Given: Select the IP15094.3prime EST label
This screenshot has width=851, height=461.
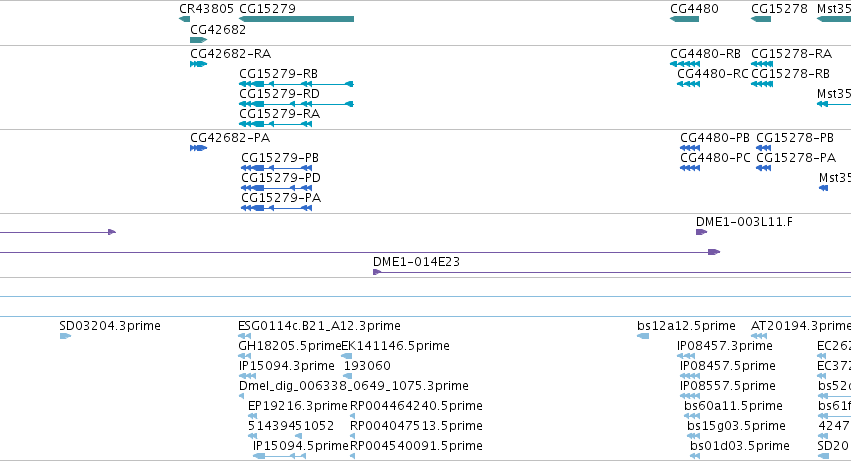Looking at the screenshot, I should [x=287, y=367].
